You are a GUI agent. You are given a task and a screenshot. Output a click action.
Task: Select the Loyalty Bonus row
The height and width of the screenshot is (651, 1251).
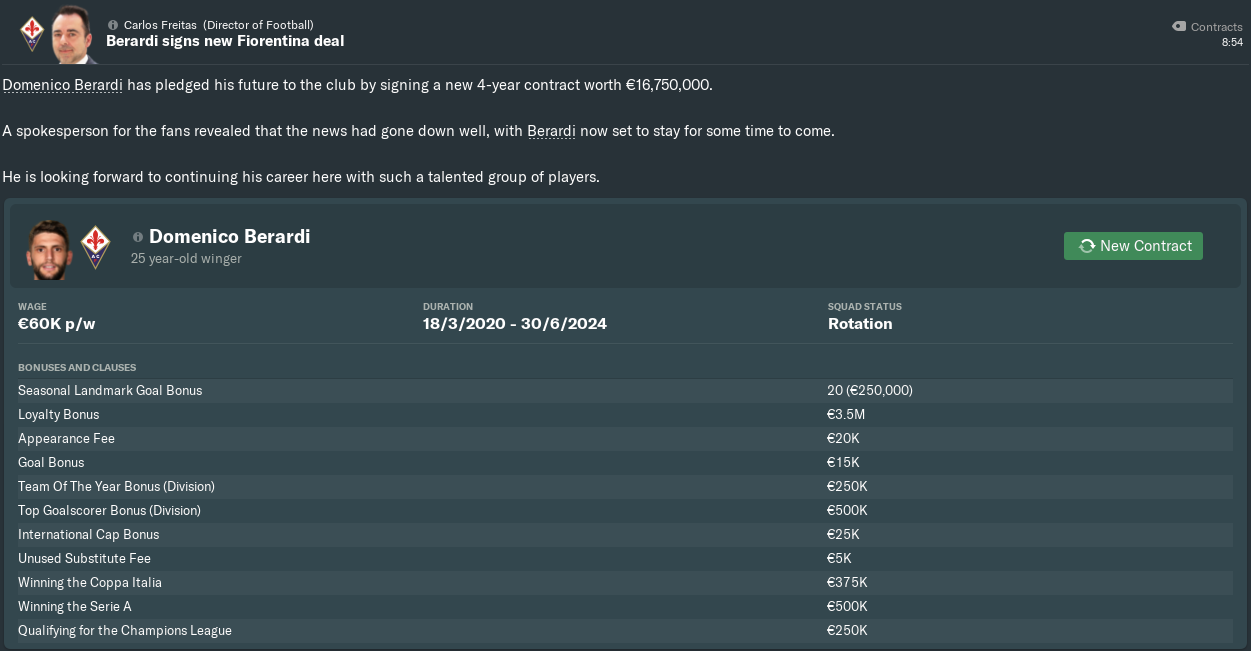(x=624, y=415)
